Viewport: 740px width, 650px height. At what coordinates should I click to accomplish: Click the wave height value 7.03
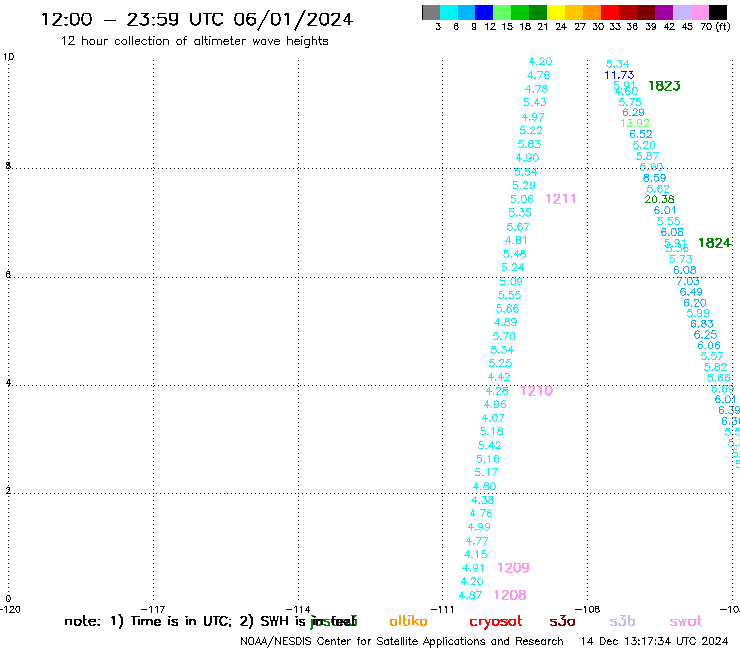click(688, 281)
